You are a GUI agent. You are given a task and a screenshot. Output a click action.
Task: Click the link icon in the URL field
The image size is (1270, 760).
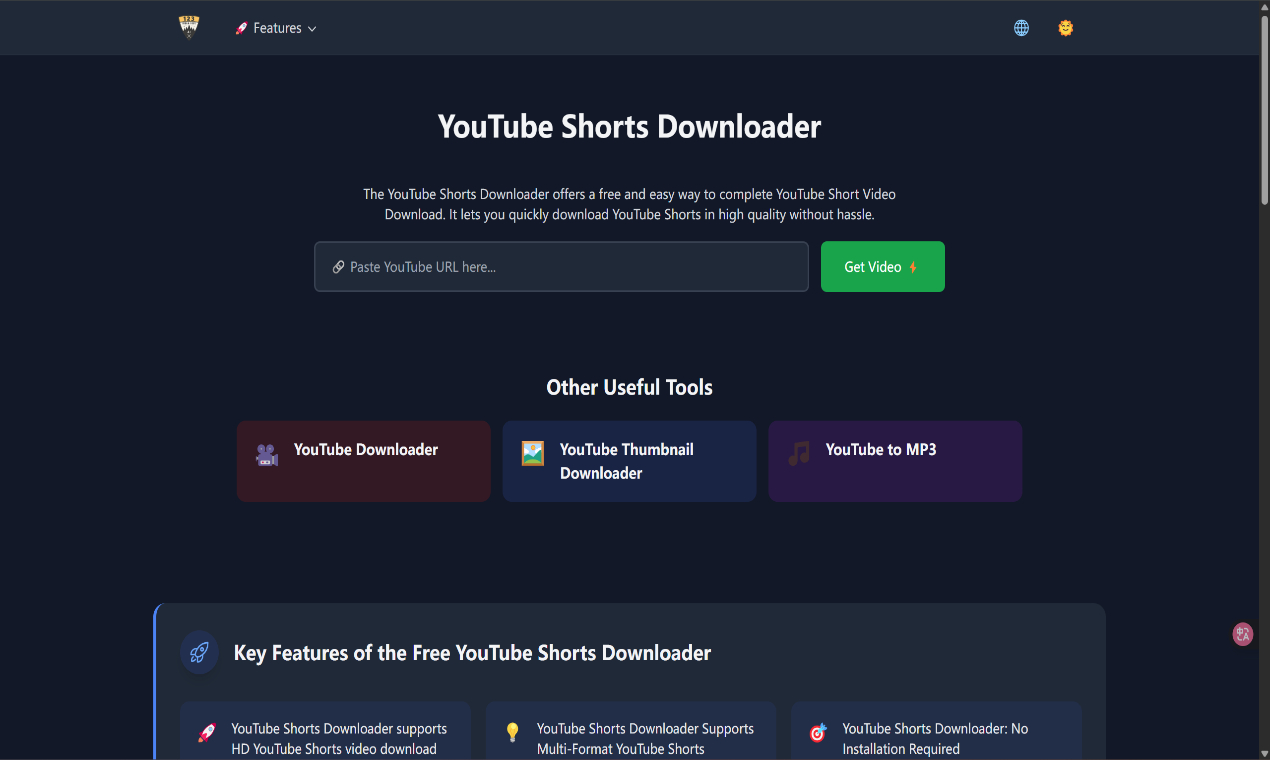339,267
